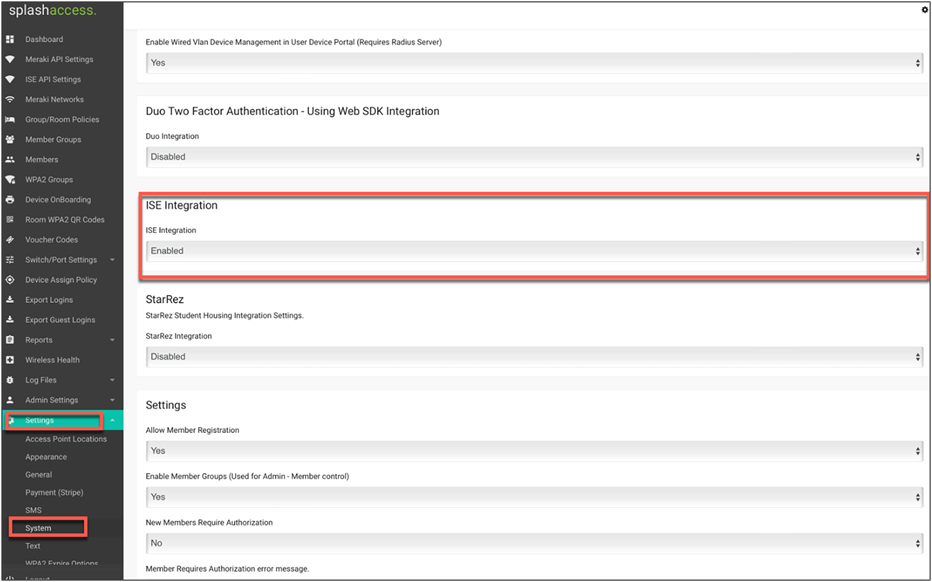932x582 pixels.
Task: Go to Access Point Locations submenu
Action: tap(66, 439)
